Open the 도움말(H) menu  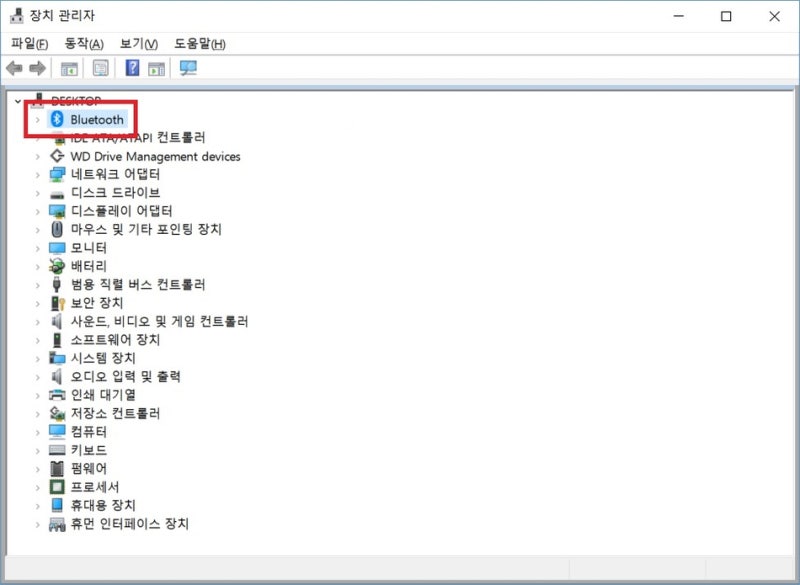200,44
